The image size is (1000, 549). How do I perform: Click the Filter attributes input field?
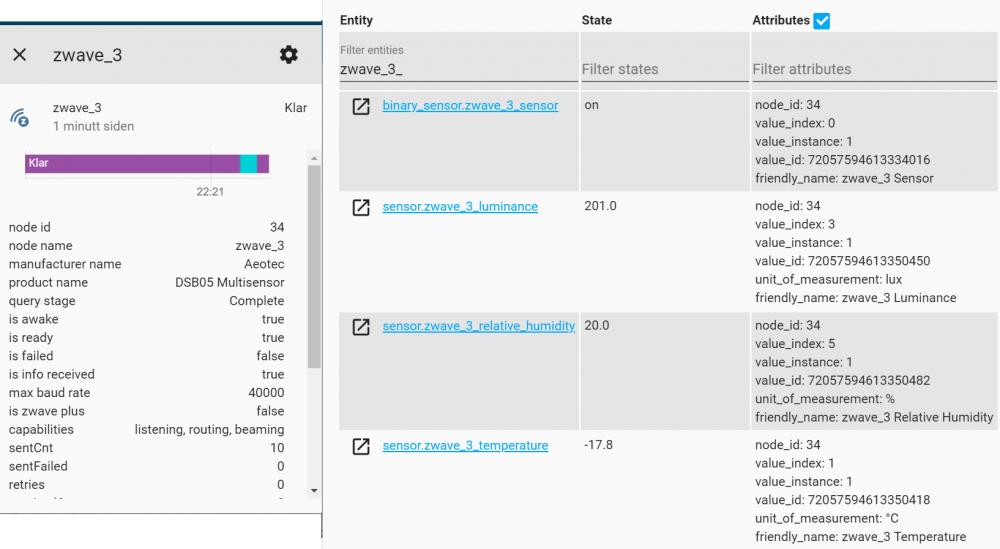(x=872, y=69)
